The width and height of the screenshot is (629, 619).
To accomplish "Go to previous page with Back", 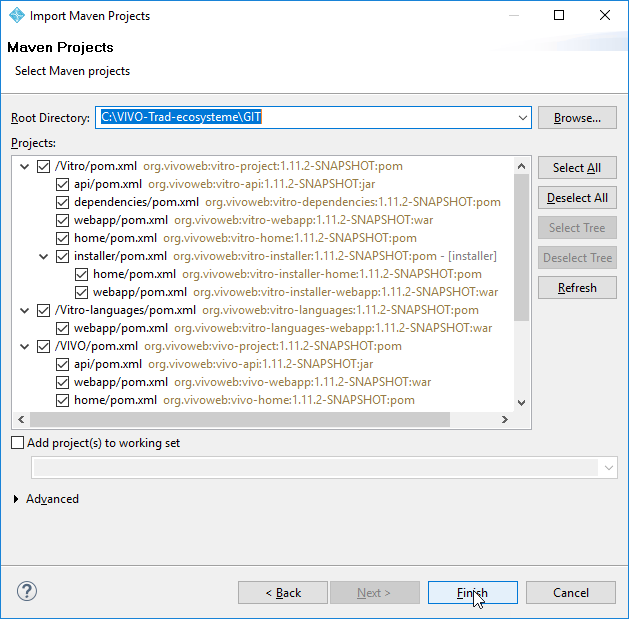I will click(x=283, y=593).
